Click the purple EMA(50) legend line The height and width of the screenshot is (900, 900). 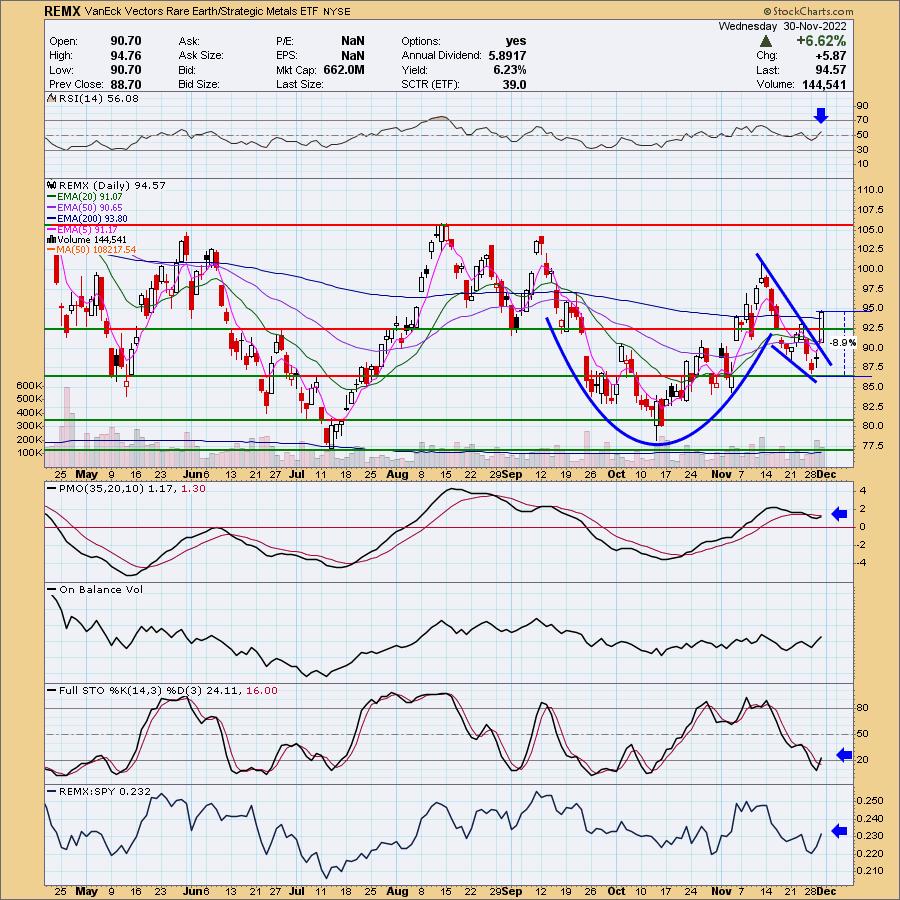click(52, 208)
